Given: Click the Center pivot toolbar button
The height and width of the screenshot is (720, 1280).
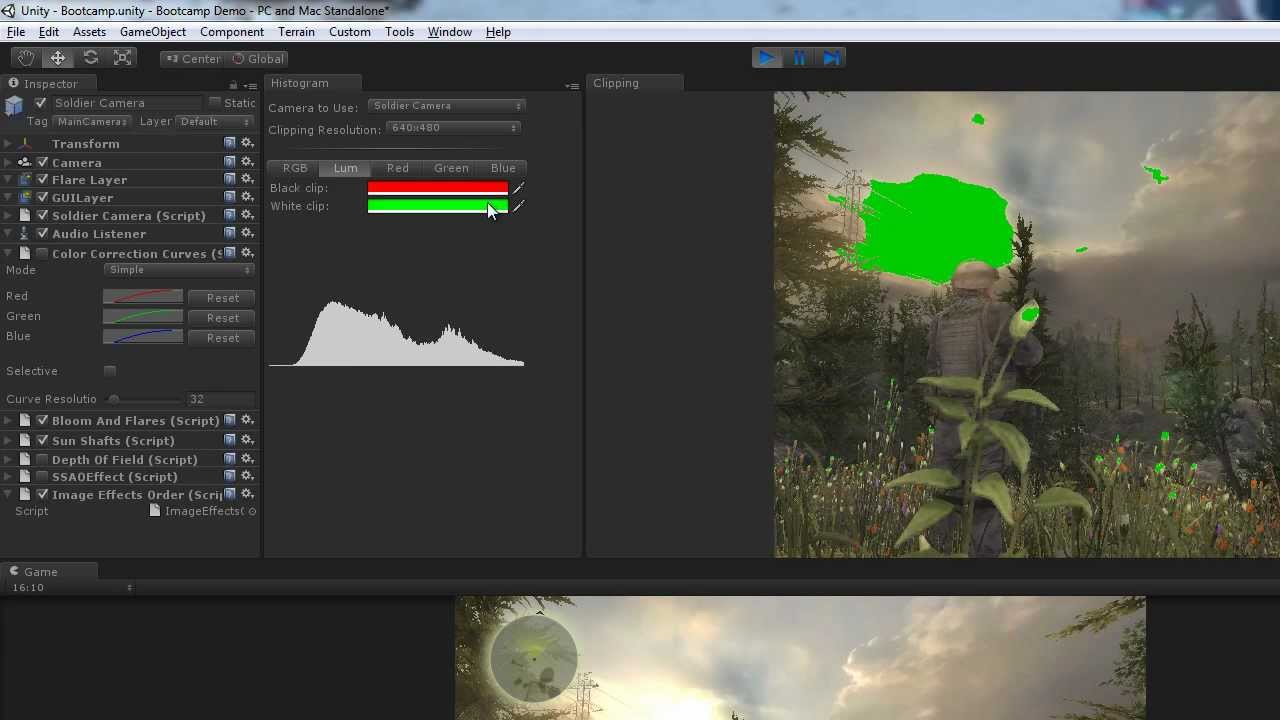Looking at the screenshot, I should 194,58.
